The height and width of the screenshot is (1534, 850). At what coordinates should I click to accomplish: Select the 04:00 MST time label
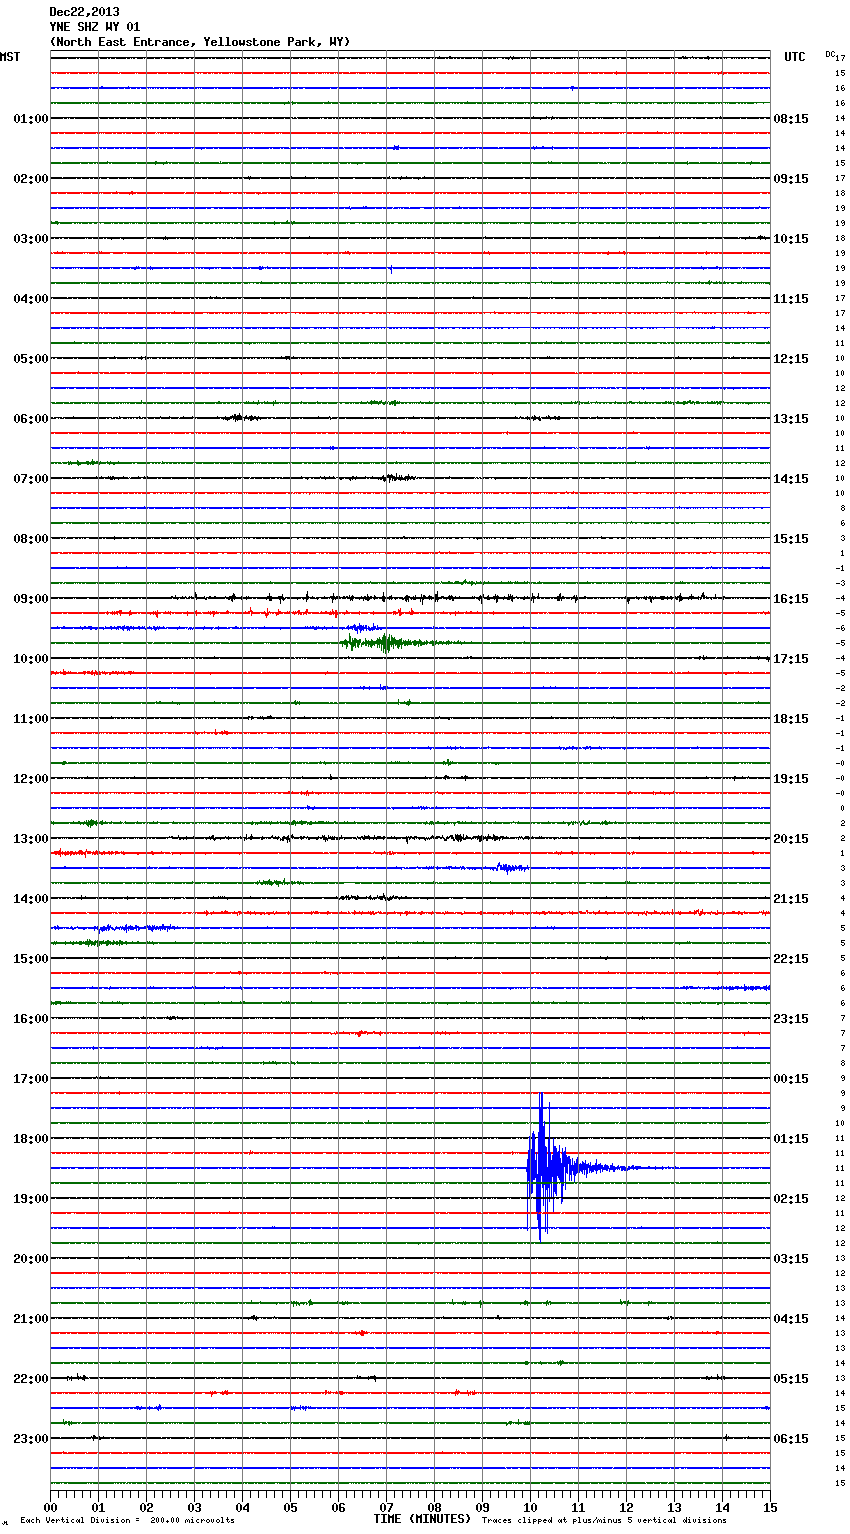(30, 299)
